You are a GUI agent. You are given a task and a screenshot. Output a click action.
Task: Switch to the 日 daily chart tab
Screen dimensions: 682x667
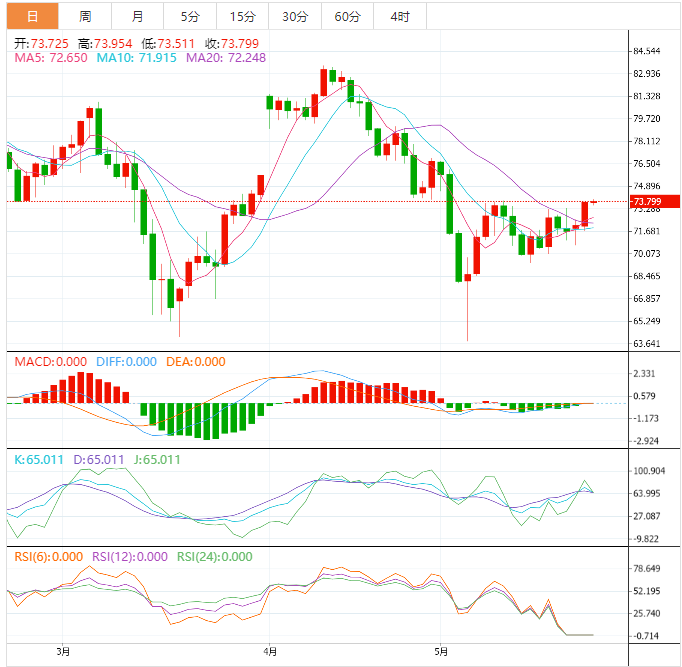pyautogui.click(x=33, y=16)
